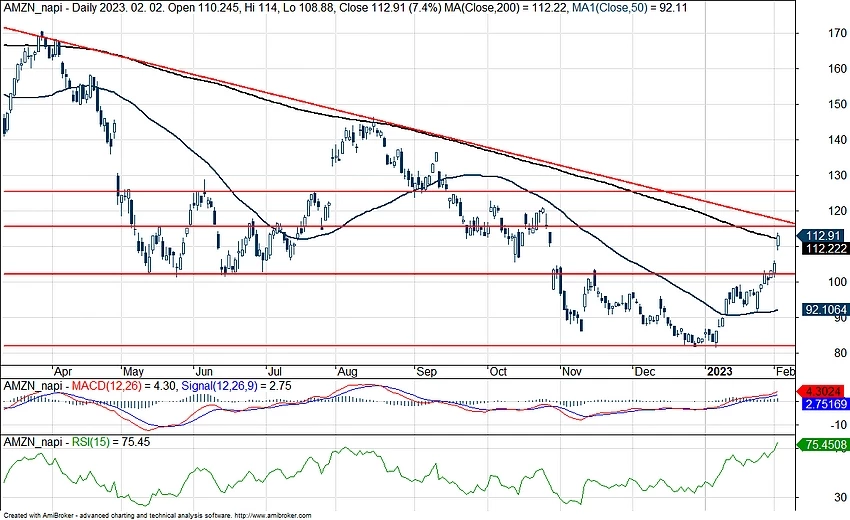Click the 140 price axis label
The height and width of the screenshot is (520, 850).
point(837,140)
